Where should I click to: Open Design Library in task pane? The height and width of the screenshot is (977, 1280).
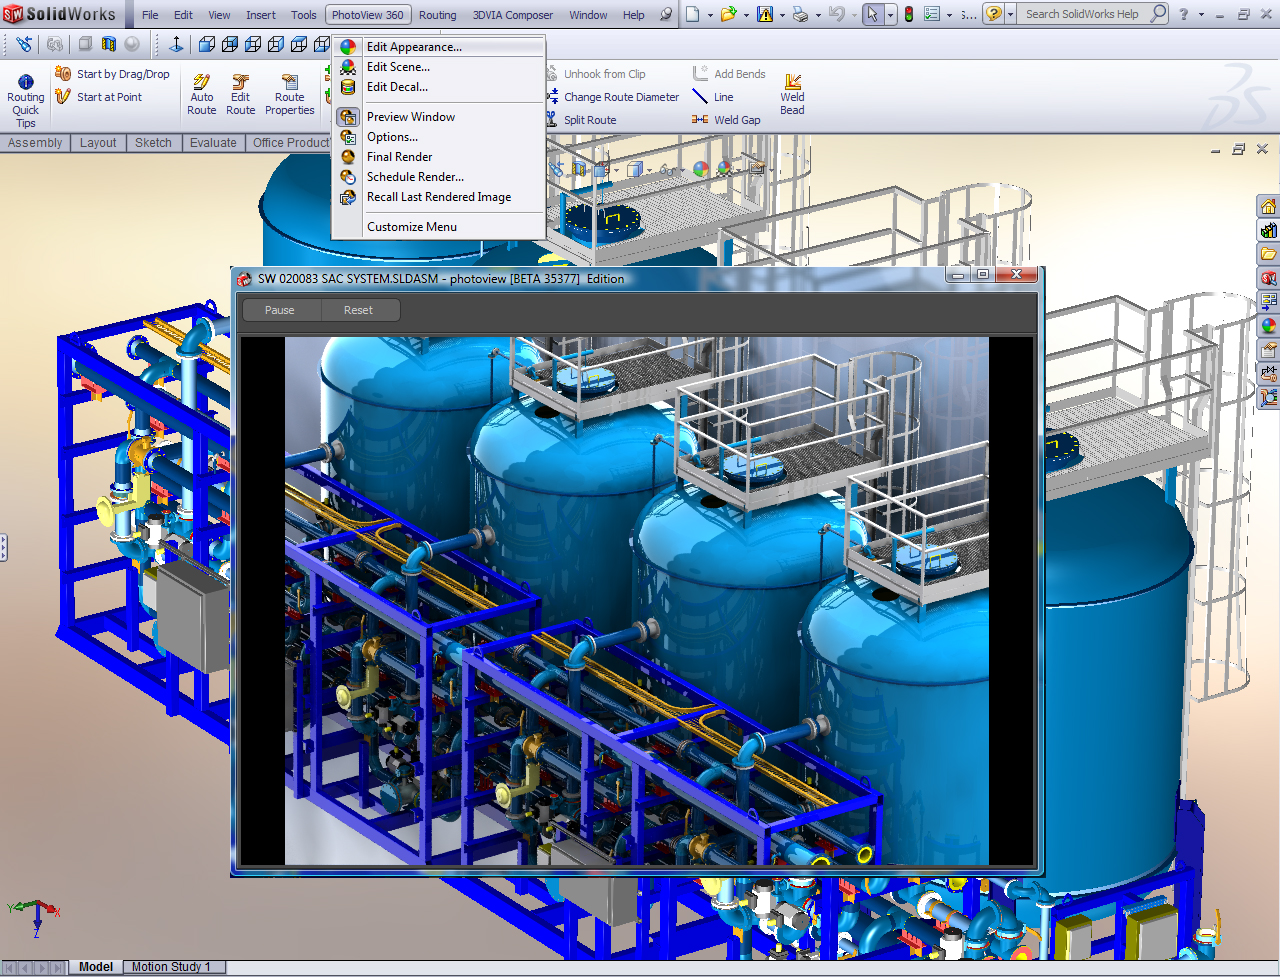1268,231
